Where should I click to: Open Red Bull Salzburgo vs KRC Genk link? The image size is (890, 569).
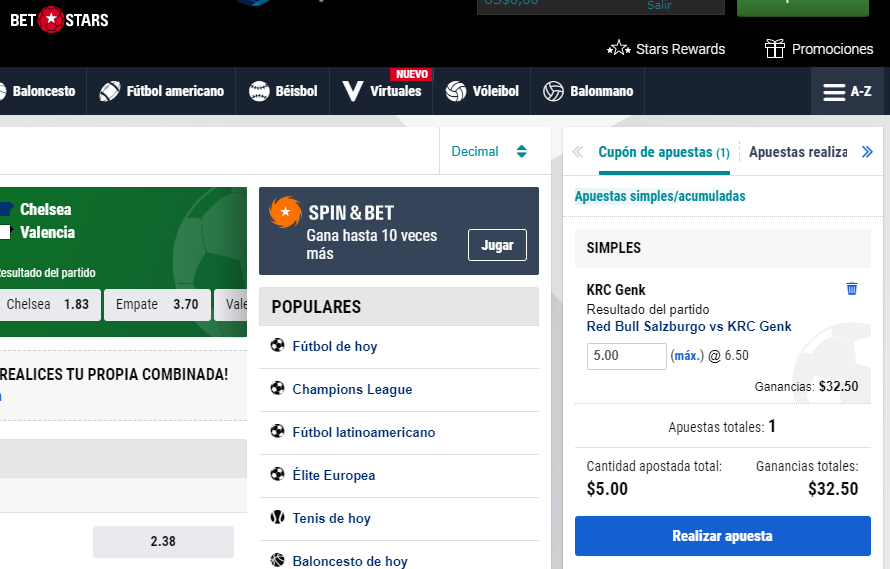(x=689, y=327)
